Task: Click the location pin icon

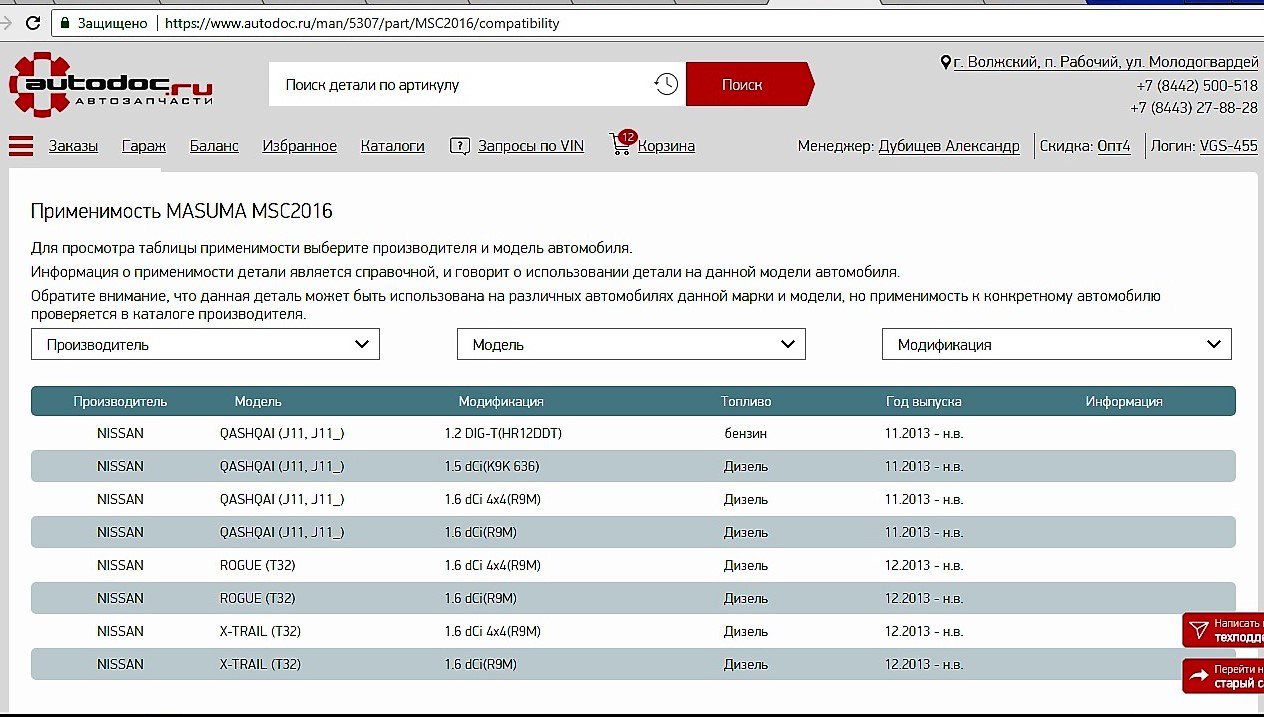Action: click(x=946, y=62)
